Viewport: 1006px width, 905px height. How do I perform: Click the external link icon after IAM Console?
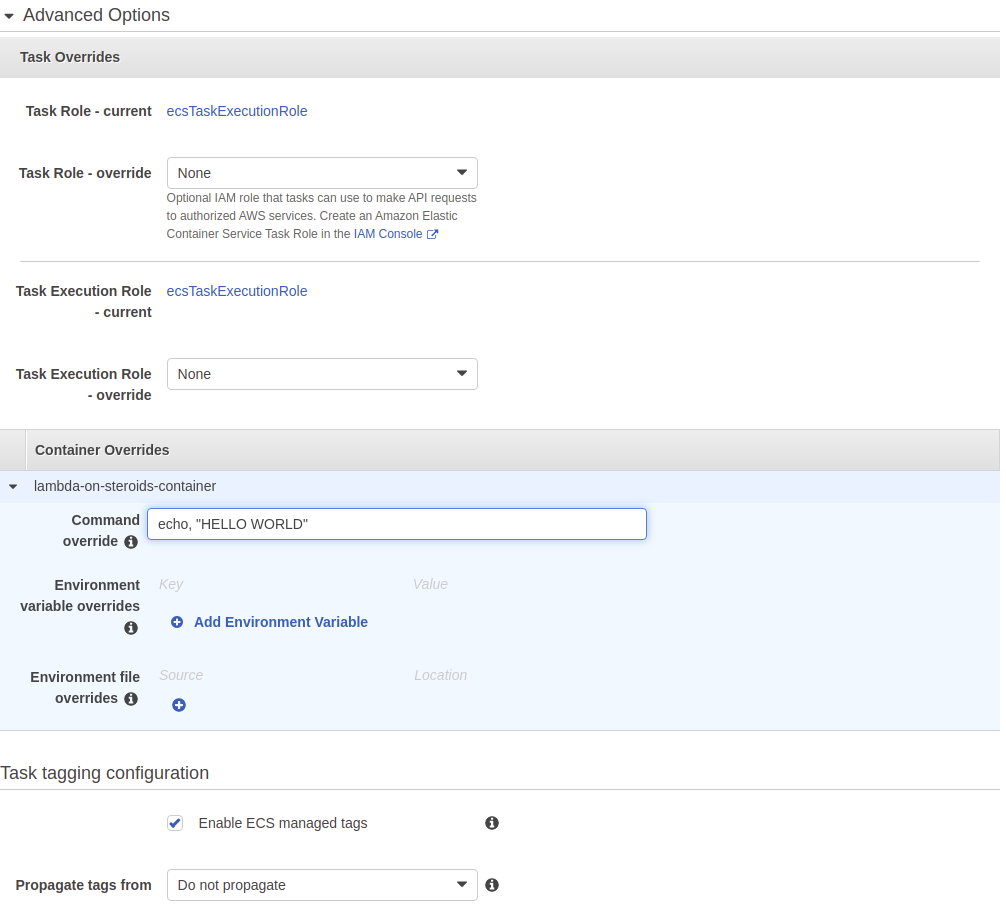[x=433, y=234]
